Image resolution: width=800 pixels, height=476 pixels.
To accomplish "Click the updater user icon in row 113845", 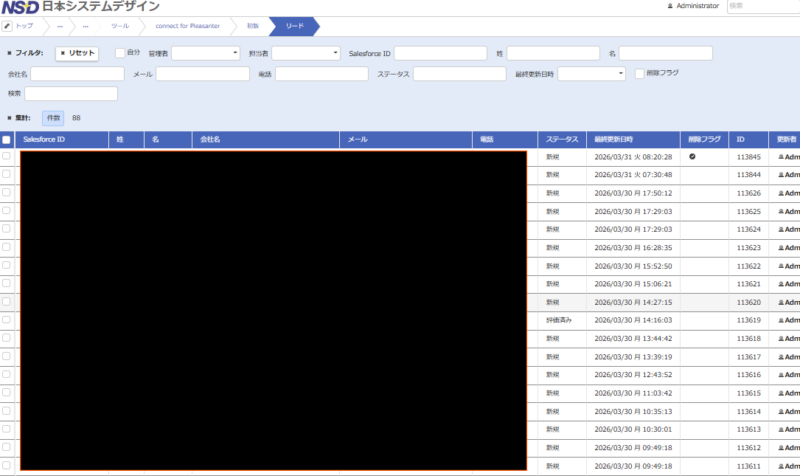I will pyautogui.click(x=781, y=157).
